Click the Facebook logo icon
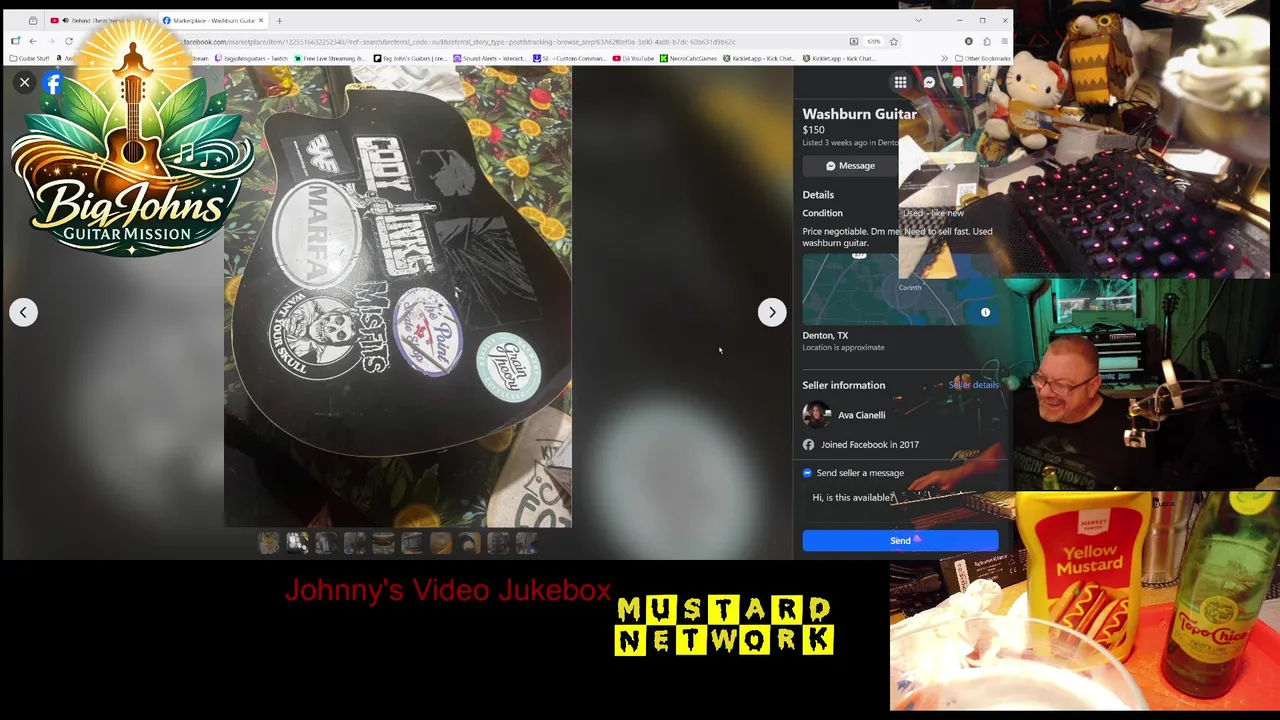The height and width of the screenshot is (720, 1280). click(53, 84)
